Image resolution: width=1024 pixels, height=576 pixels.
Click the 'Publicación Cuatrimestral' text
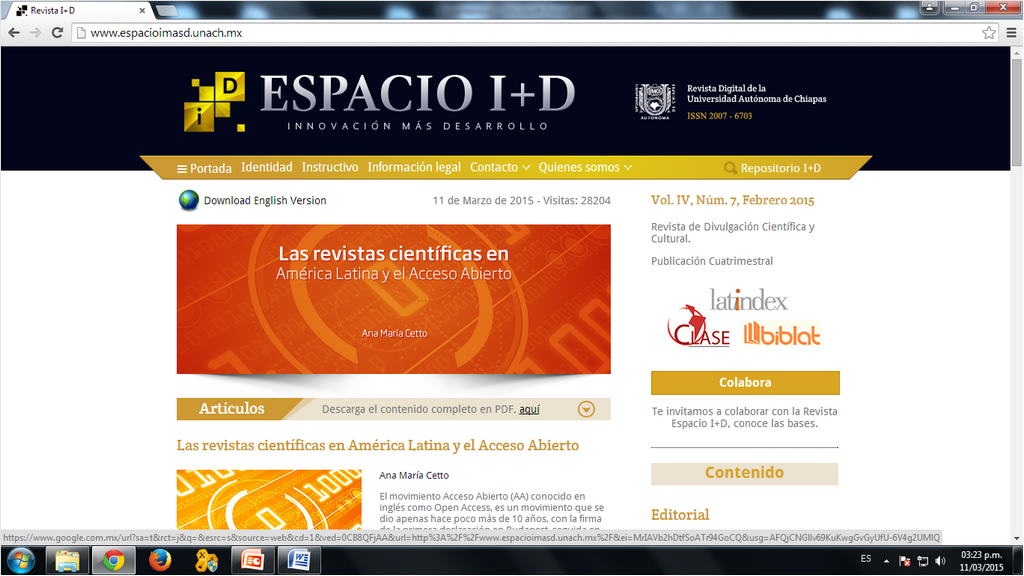(712, 261)
